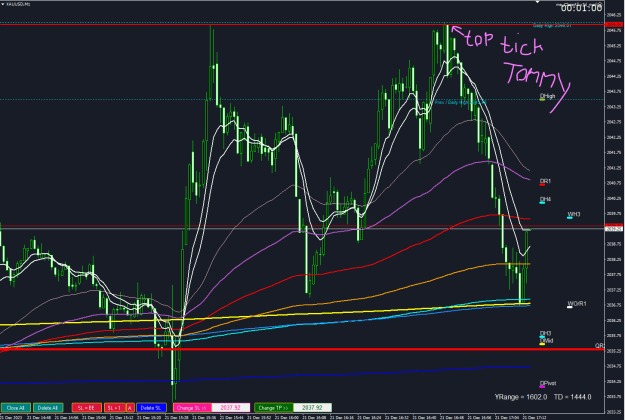This screenshot has width=625, height=420.
Task: Click the grey current price tag on the axis
Action: point(614,229)
